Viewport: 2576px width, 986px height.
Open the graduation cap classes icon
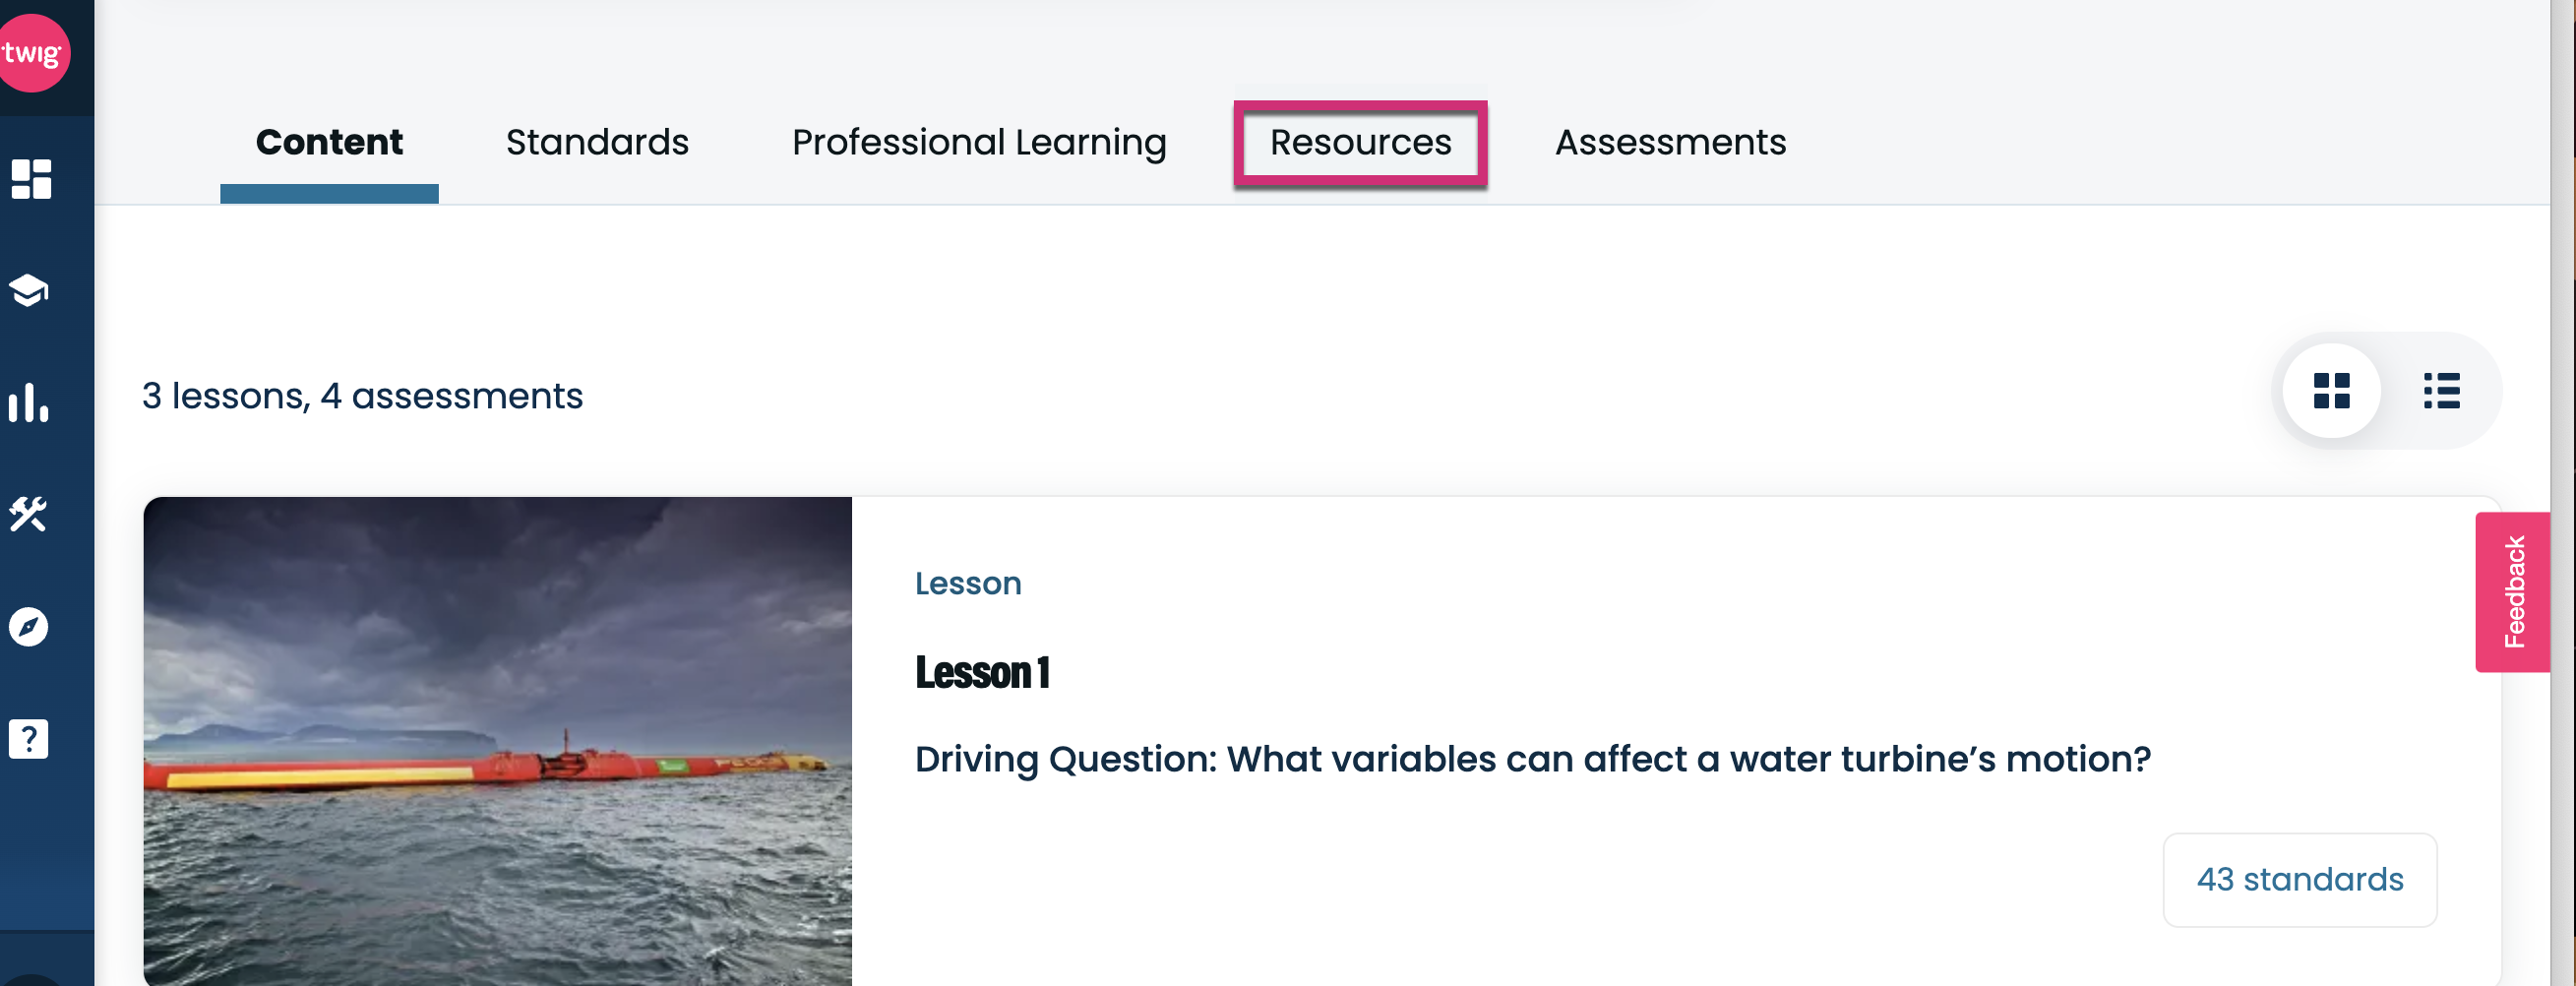[x=29, y=290]
